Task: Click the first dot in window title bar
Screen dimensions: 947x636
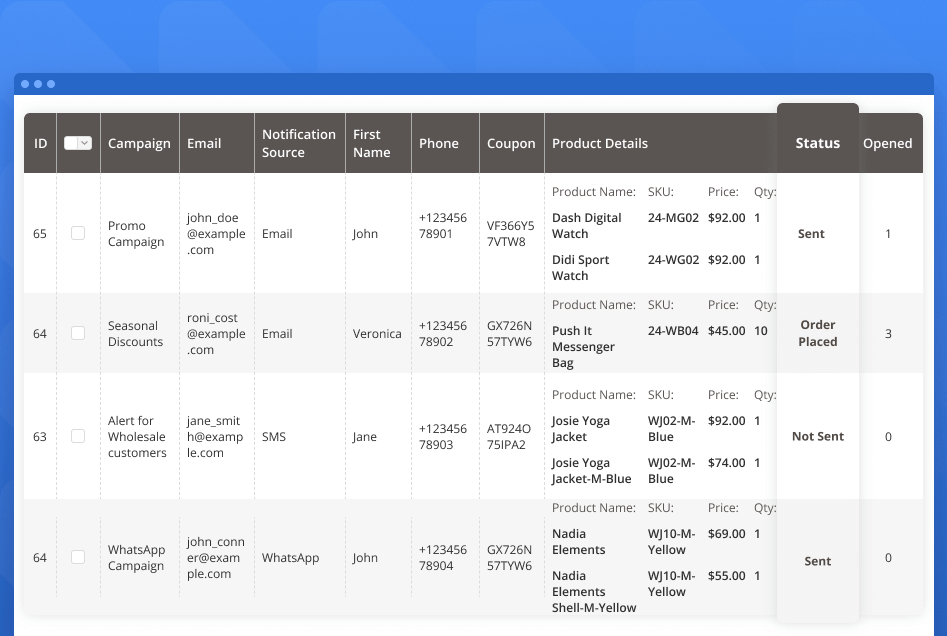Action: [x=25, y=84]
